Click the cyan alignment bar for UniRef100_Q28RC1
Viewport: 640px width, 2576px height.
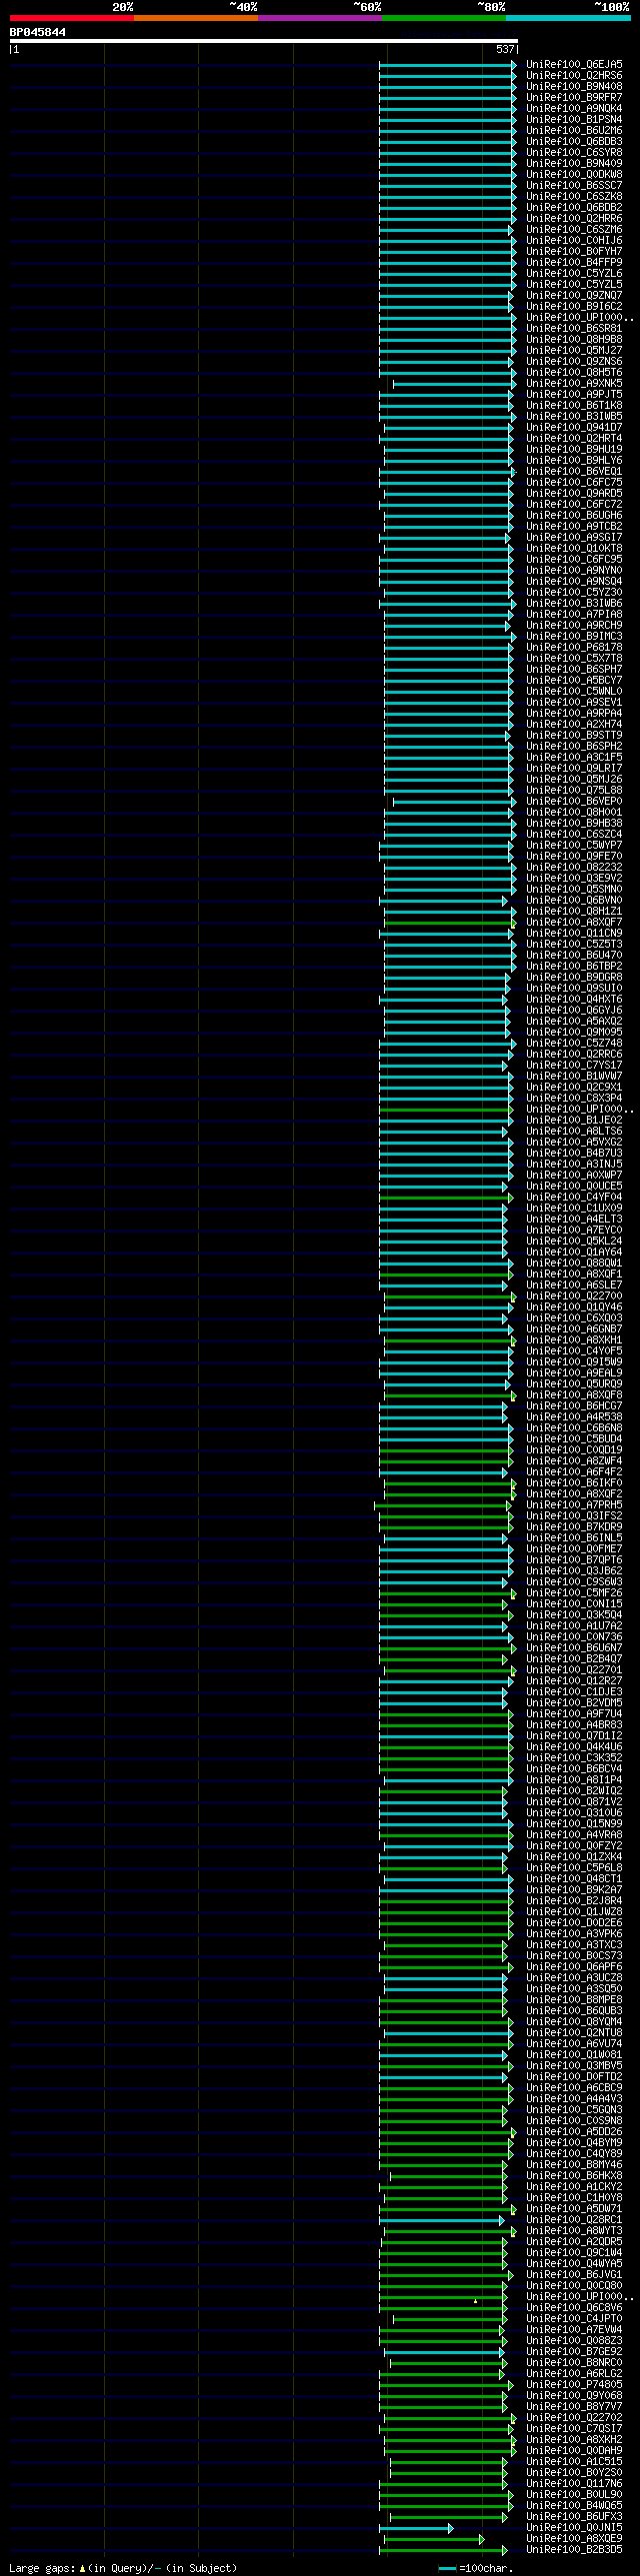(444, 2220)
